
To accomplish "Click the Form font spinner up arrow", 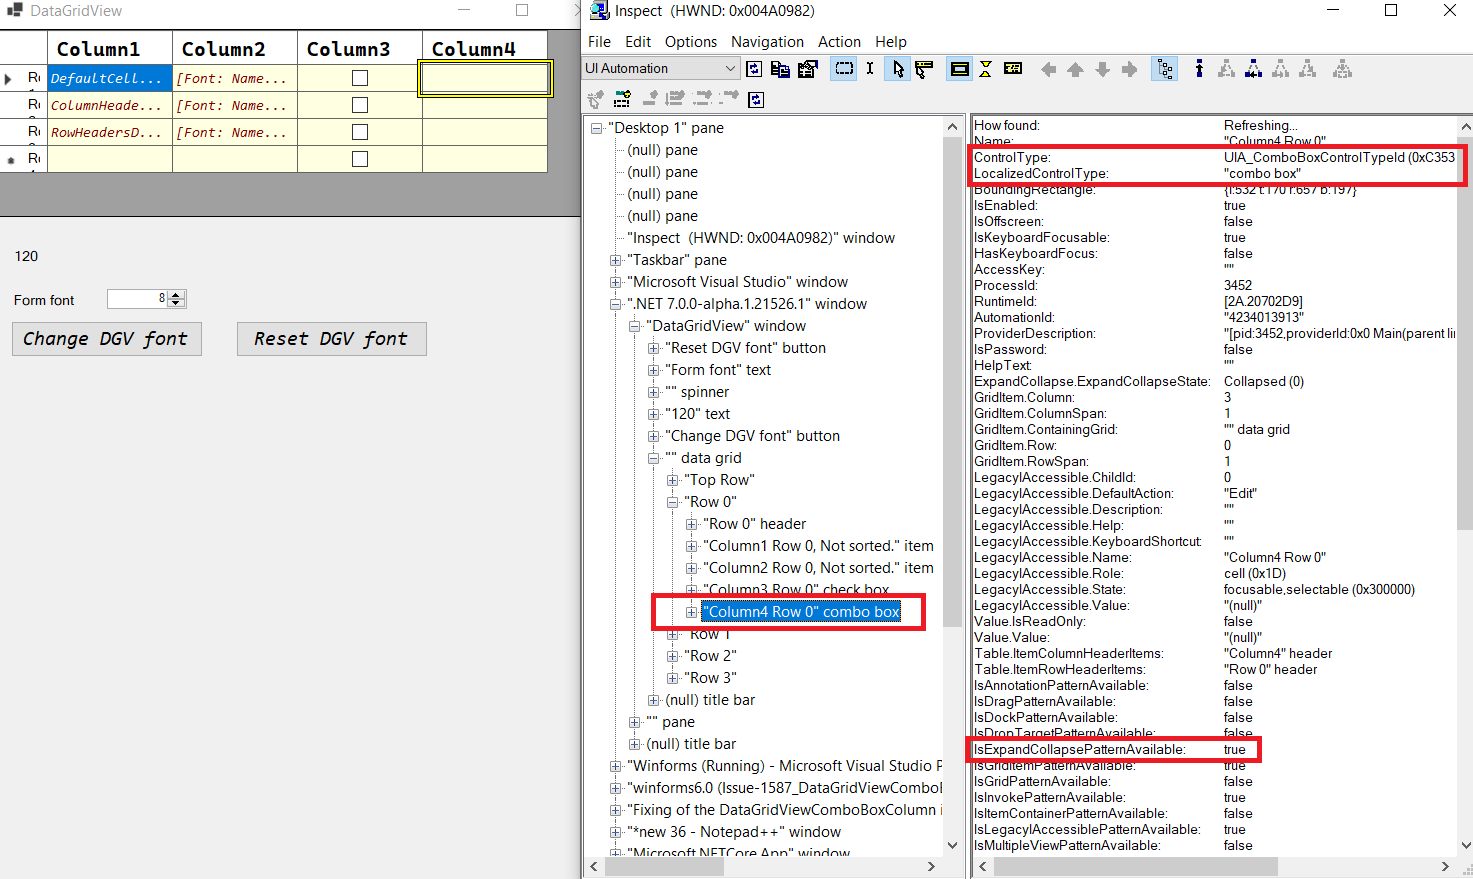I will 177,294.
